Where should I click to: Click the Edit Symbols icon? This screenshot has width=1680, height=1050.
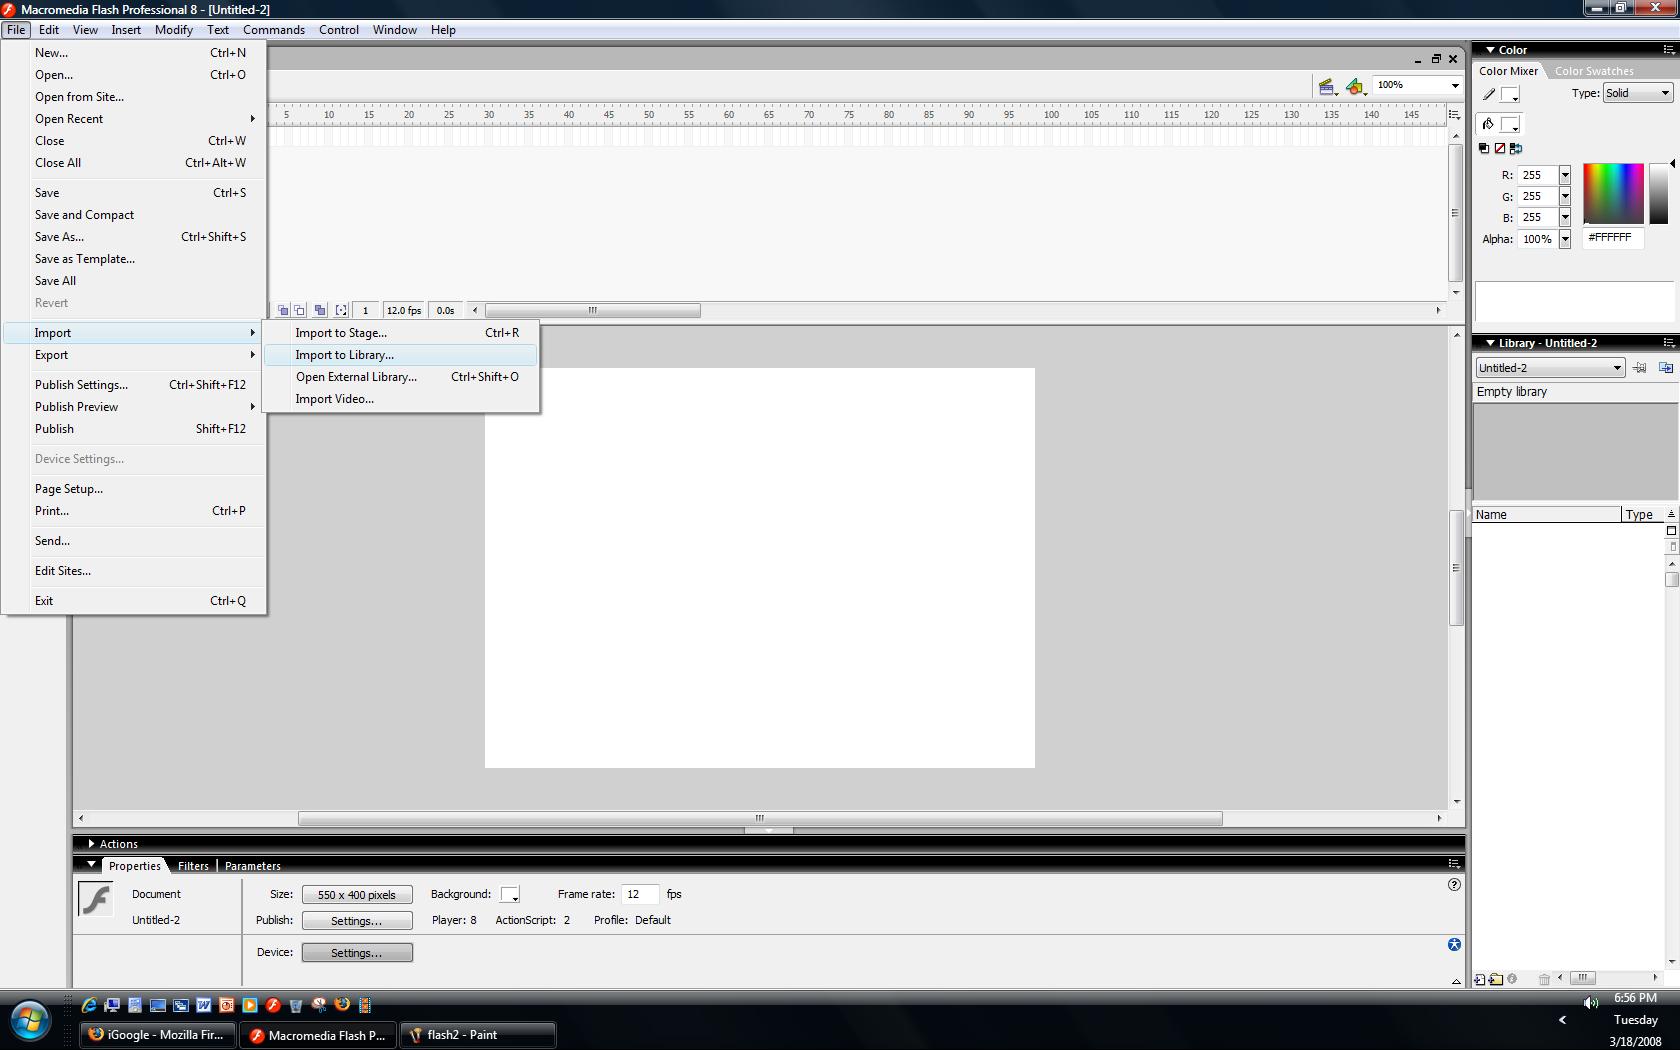tap(1355, 86)
